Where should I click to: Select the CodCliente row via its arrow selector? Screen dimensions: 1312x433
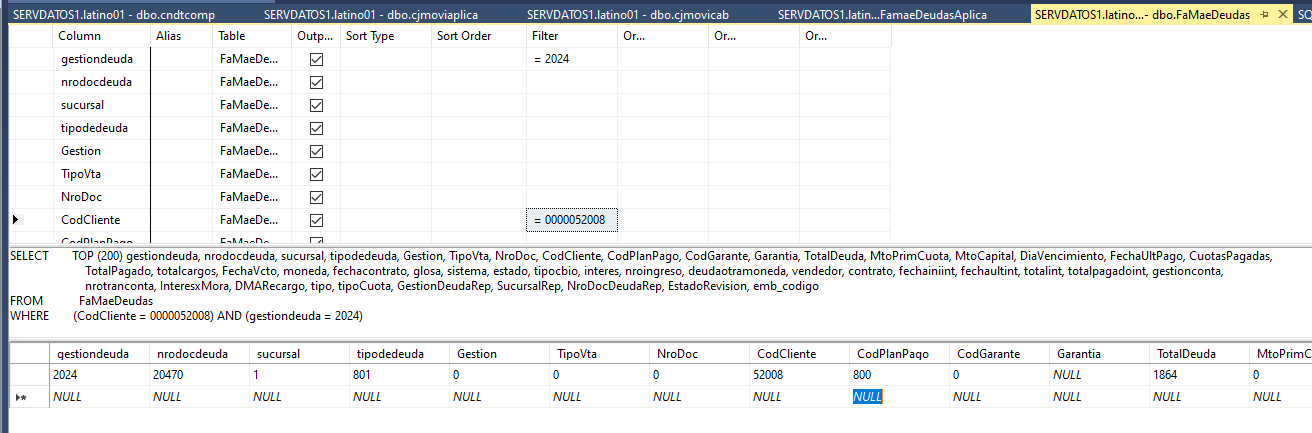pos(15,219)
